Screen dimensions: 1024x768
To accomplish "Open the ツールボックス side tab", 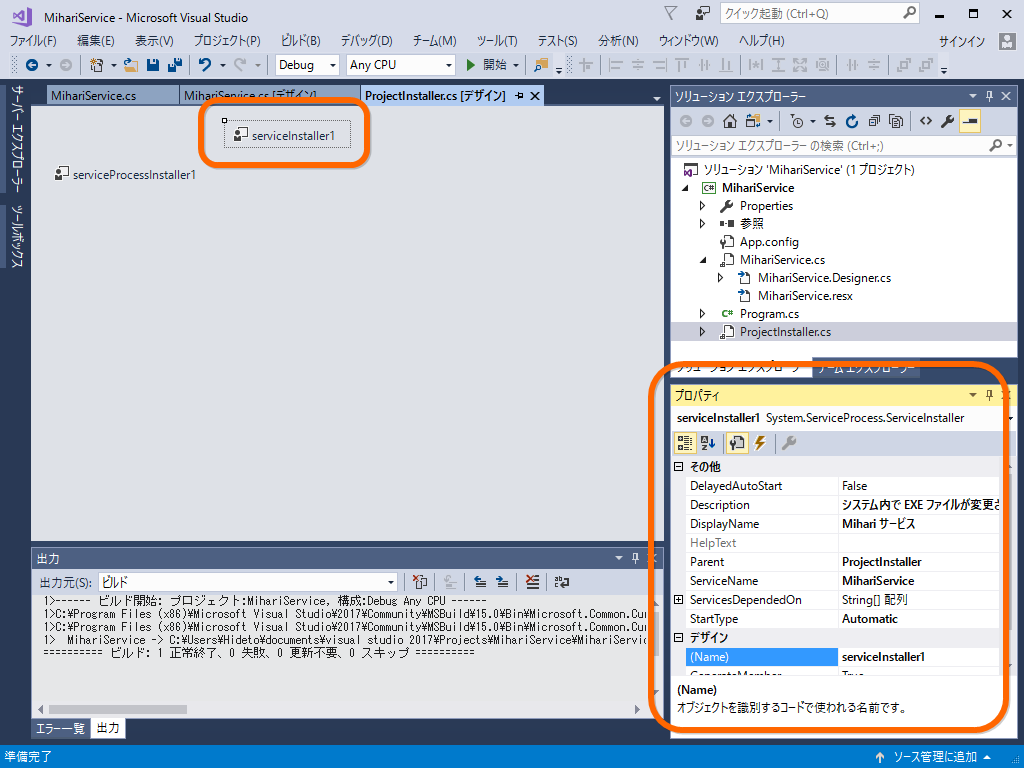I will [17, 236].
